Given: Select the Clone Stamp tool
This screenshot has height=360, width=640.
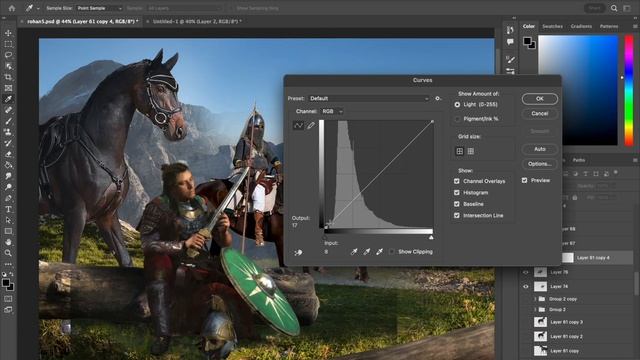Looking at the screenshot, I should click(x=8, y=132).
